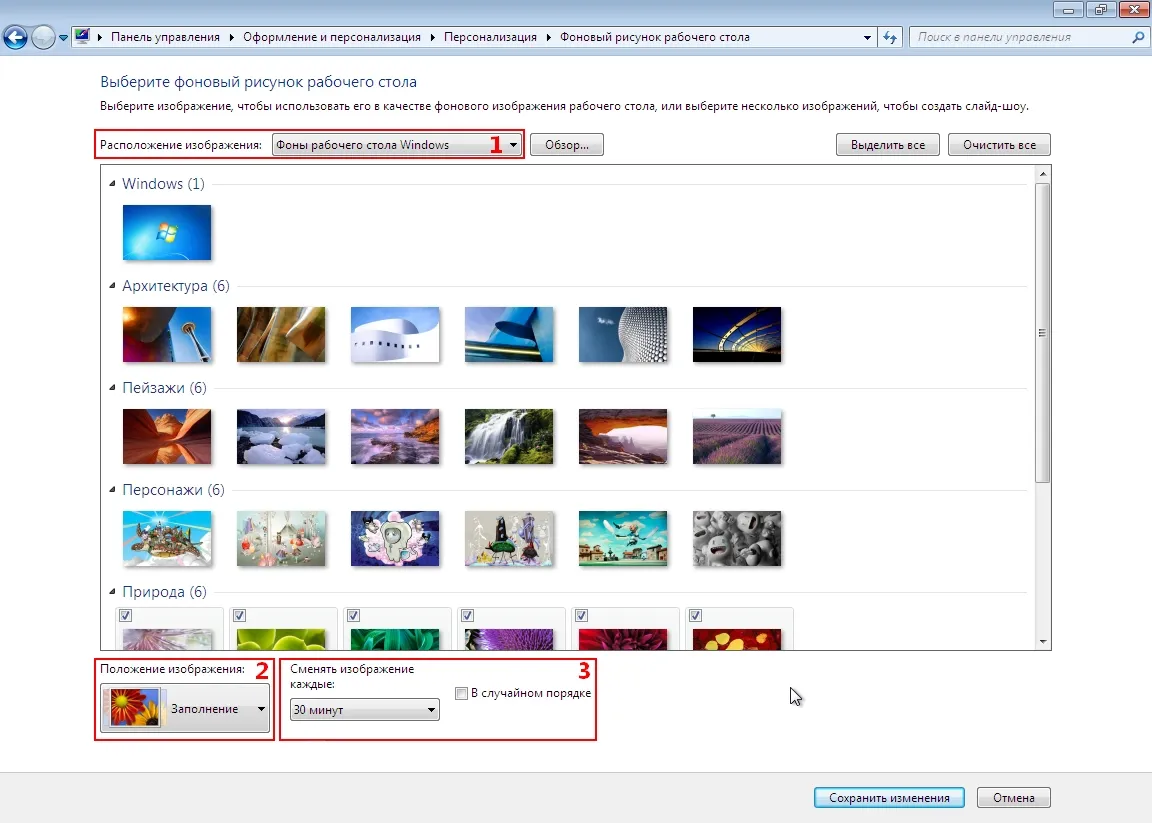Go to Персонализация breadcrumb
This screenshot has height=823, width=1152.
pos(490,37)
